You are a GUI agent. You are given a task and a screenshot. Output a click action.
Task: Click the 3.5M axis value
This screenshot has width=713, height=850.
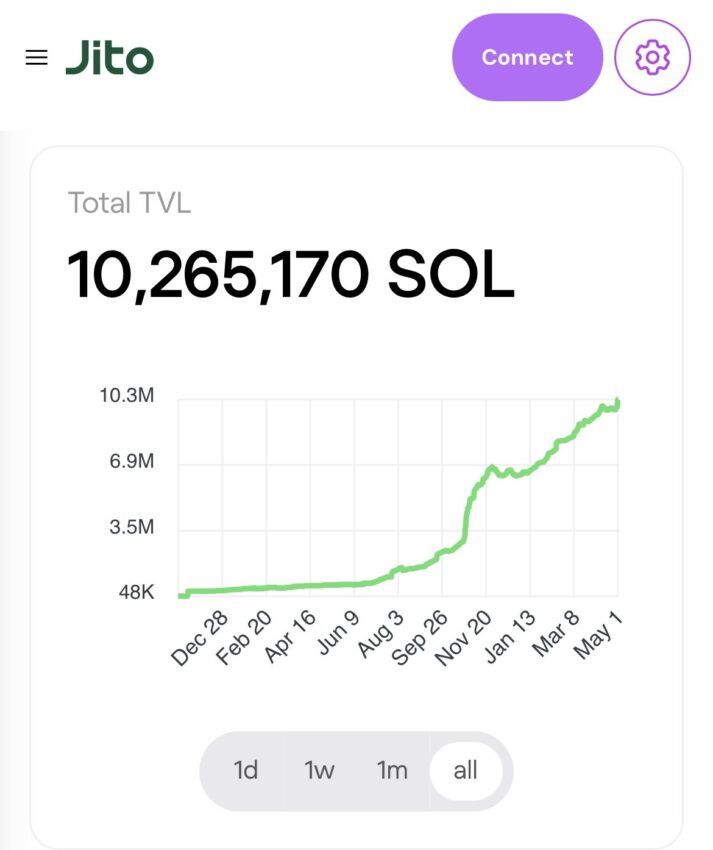[x=131, y=527]
